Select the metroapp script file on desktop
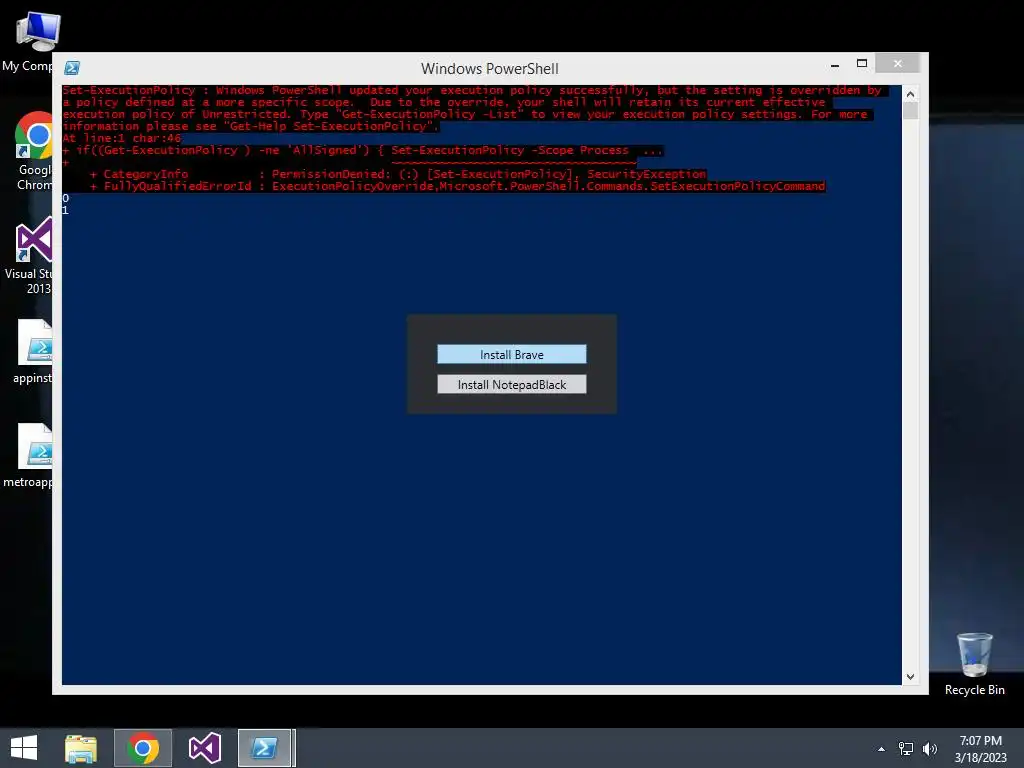 pyautogui.click(x=29, y=456)
